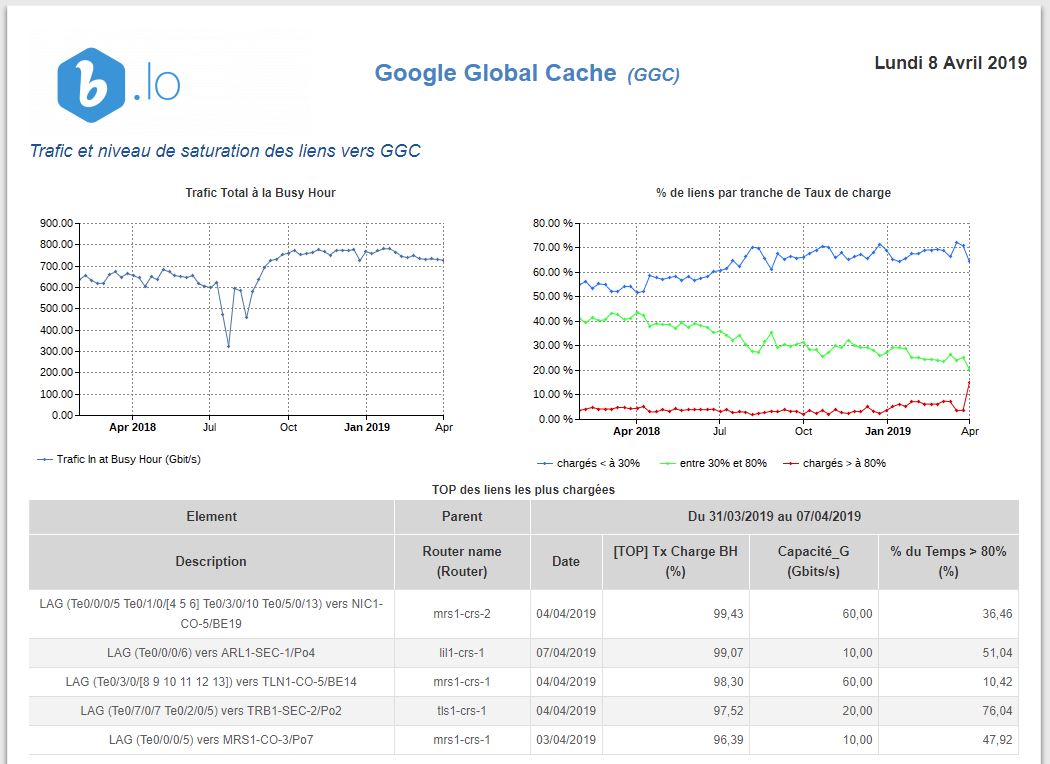Click the Jan 2019 label under the traffic chart
1050x764 pixels.
point(367,427)
